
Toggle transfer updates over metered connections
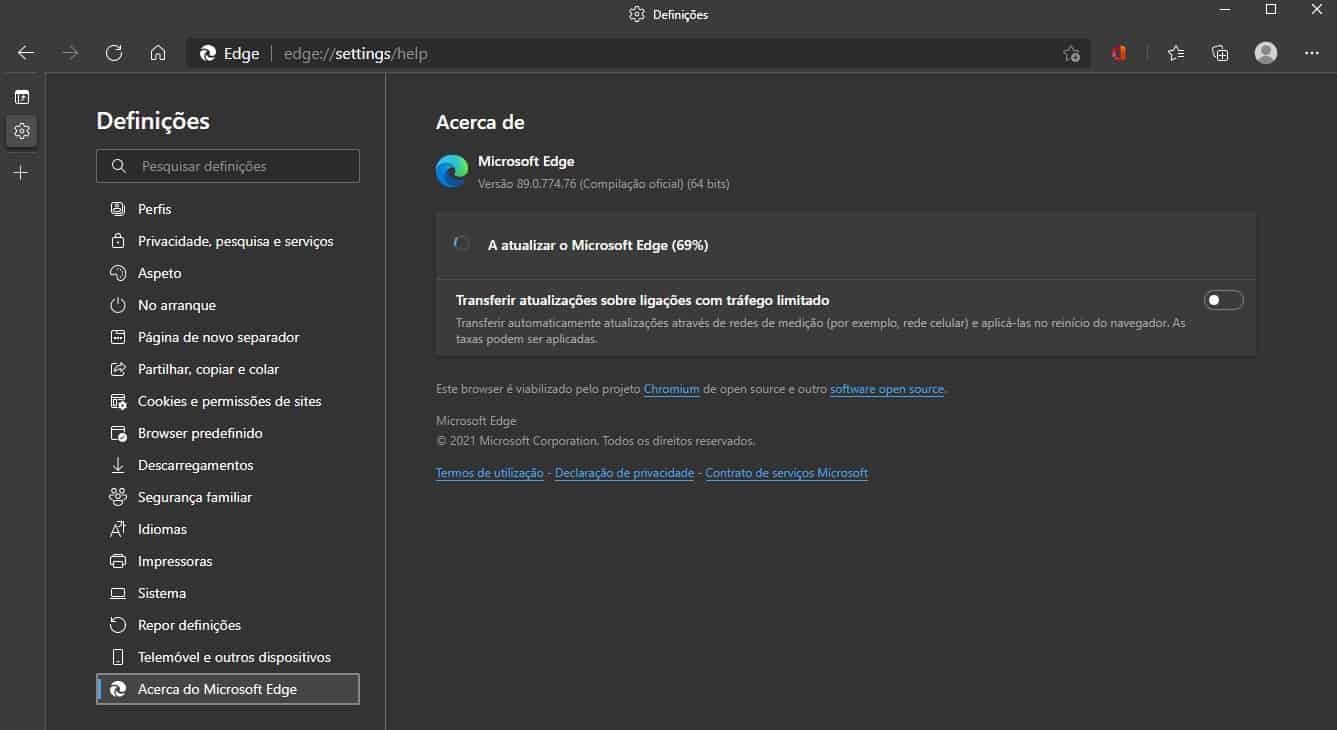tap(1223, 300)
